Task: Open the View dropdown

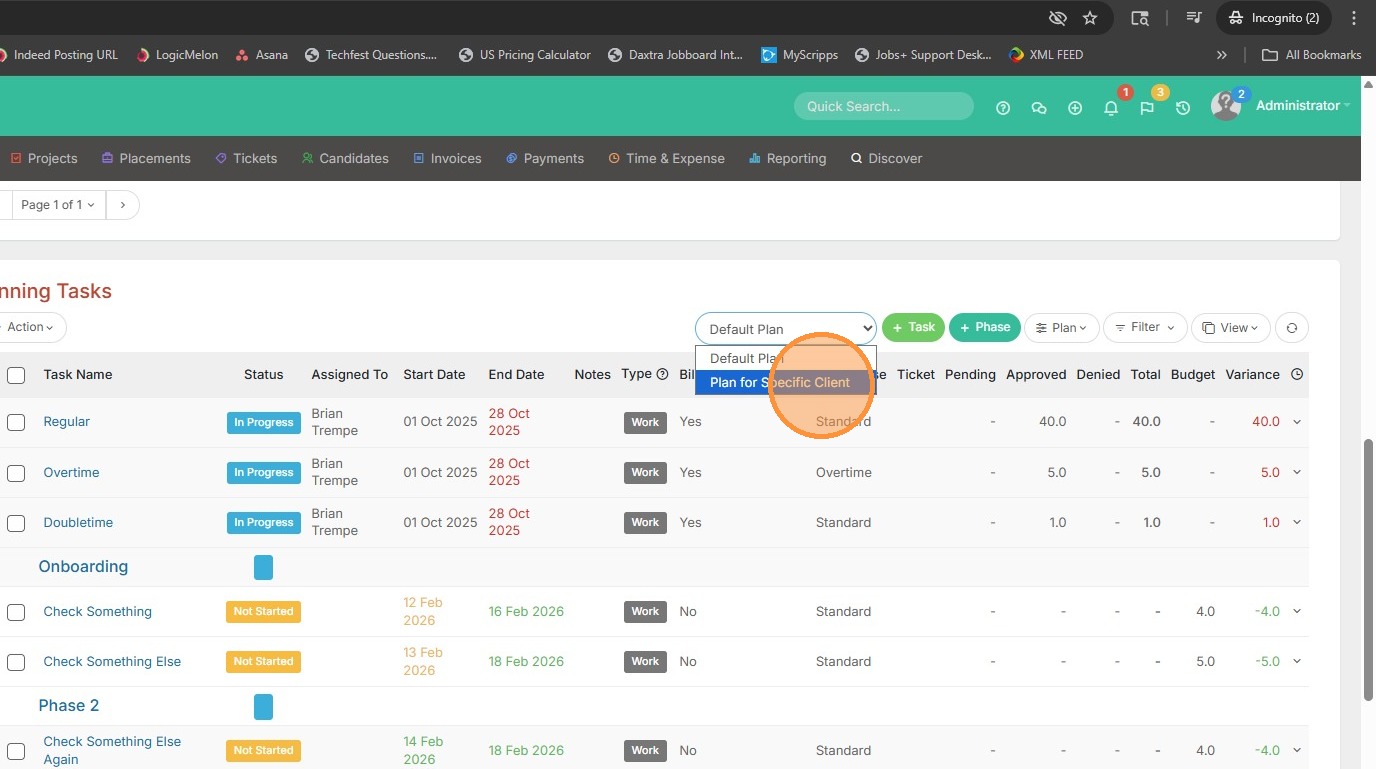Action: 1231,328
